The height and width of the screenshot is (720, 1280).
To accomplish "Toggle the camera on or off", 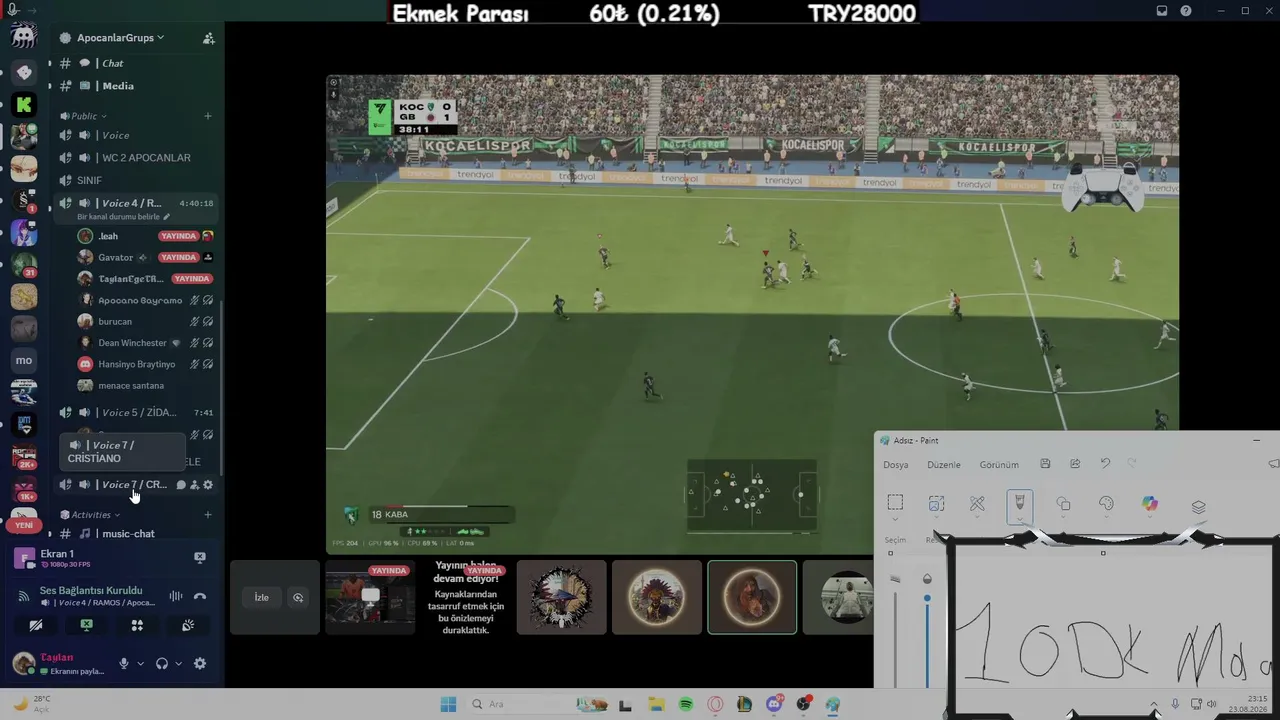I will coord(36,626).
